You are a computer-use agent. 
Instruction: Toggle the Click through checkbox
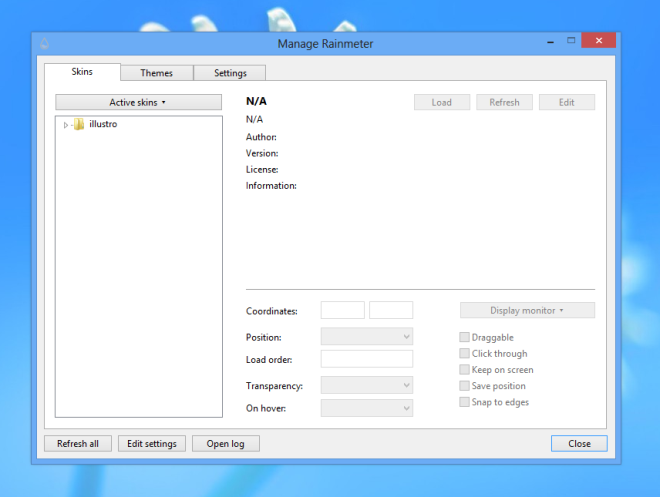[x=464, y=353]
